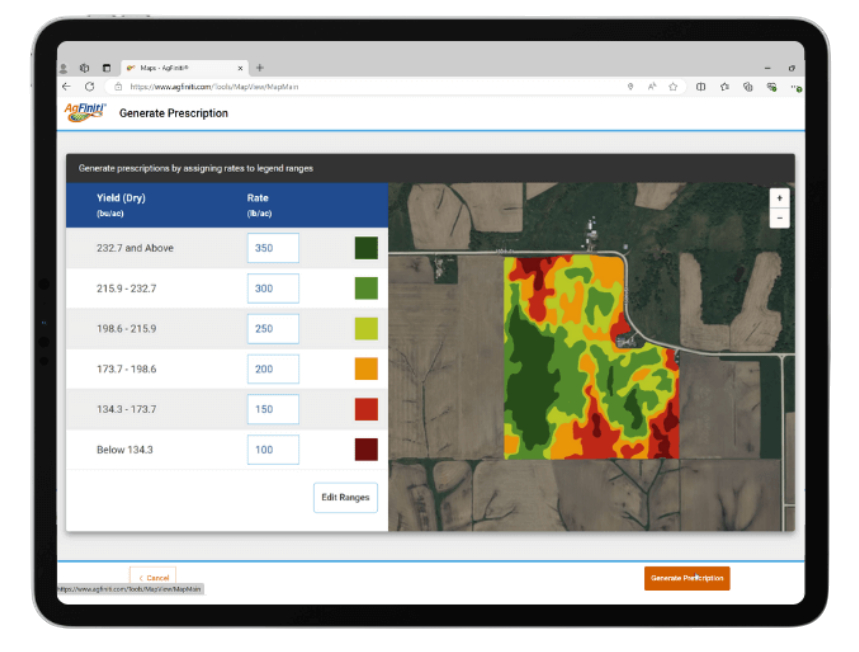
Task: Go back to the previous page
Action: [67, 87]
